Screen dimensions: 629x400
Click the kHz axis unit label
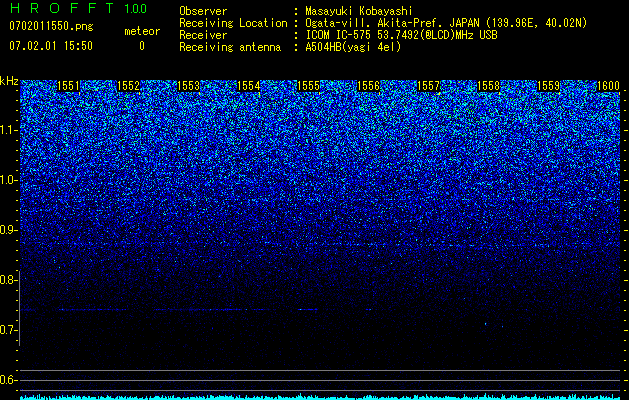pos(9,81)
